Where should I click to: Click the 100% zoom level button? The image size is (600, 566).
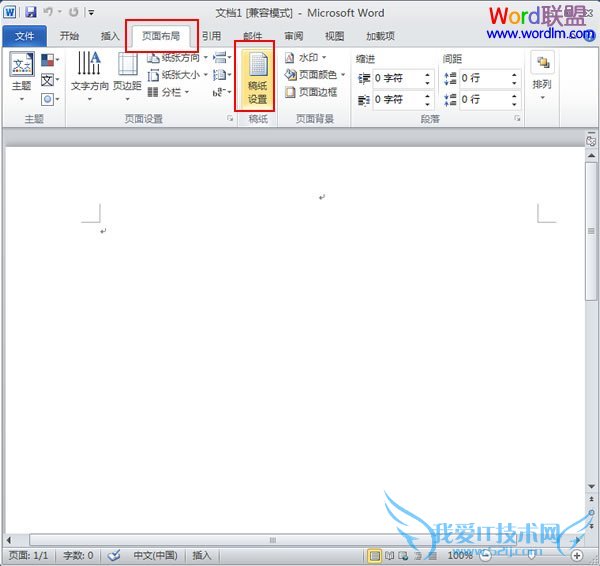point(460,555)
